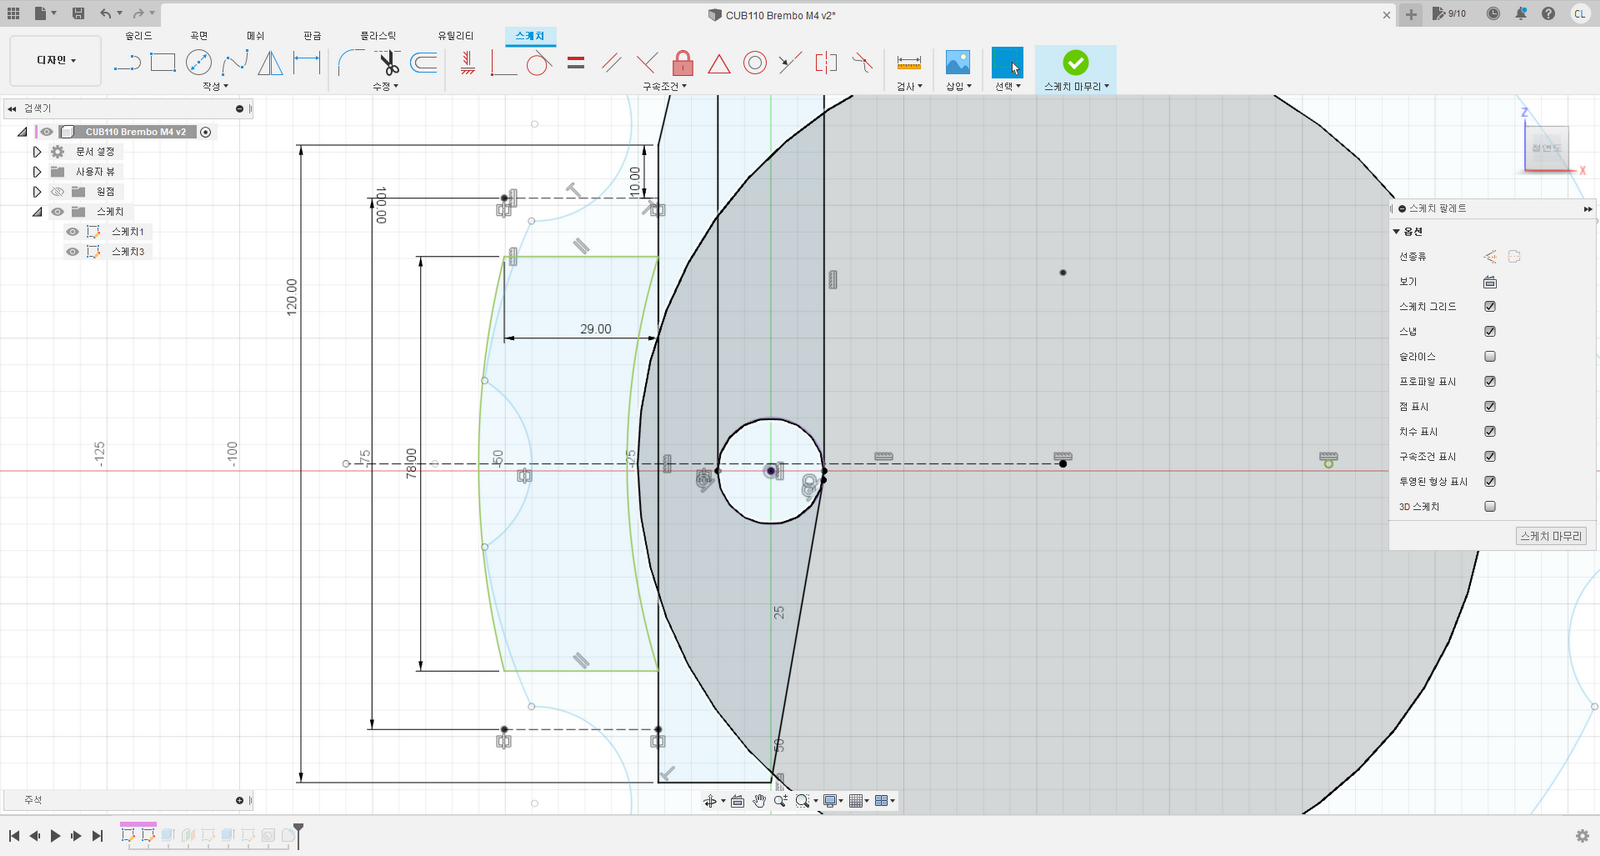Apply the Equal constraint

click(575, 63)
